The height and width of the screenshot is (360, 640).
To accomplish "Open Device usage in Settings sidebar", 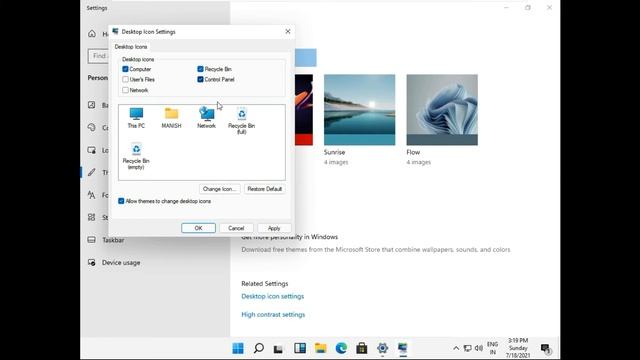I will coord(121,262).
